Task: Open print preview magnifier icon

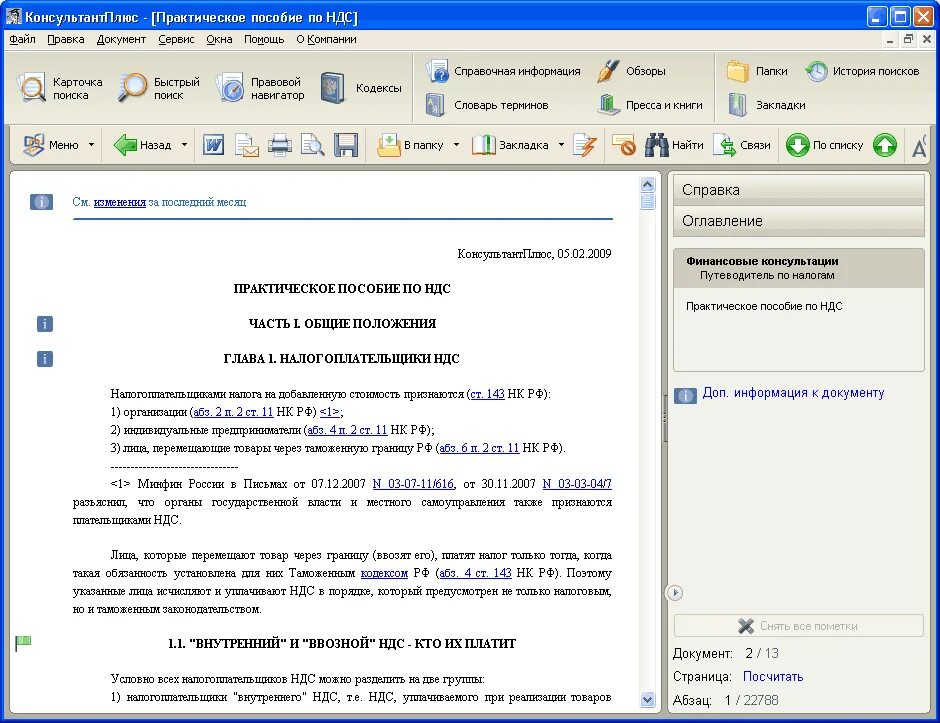Action: (312, 145)
